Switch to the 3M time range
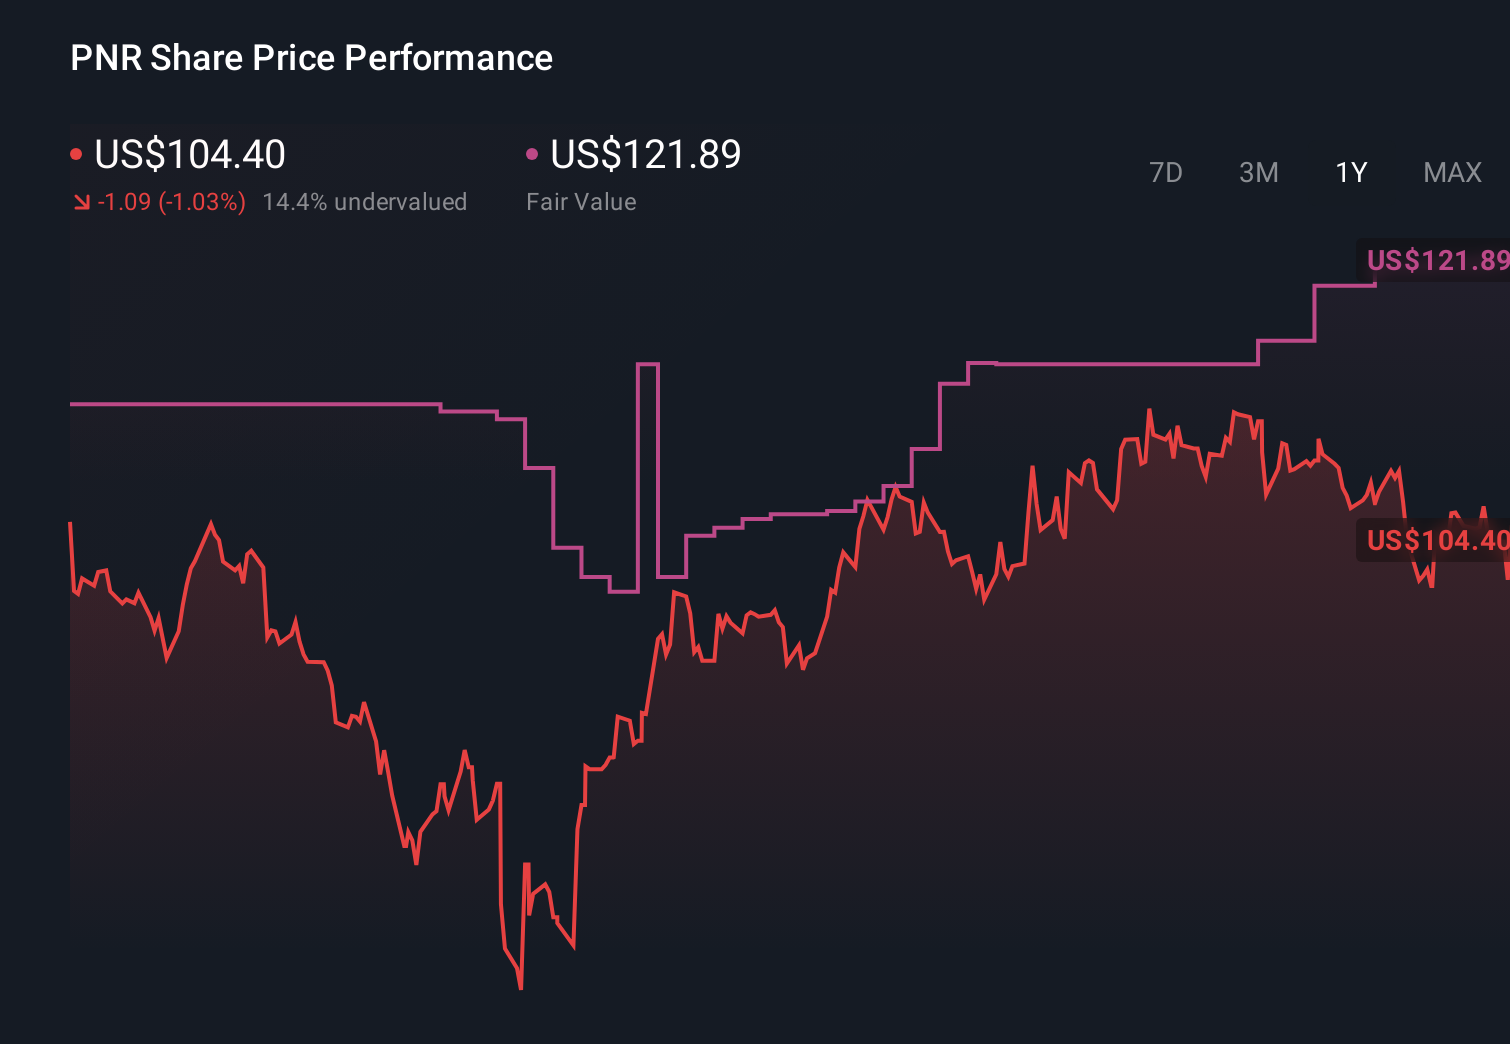The image size is (1510, 1044). 1259,172
